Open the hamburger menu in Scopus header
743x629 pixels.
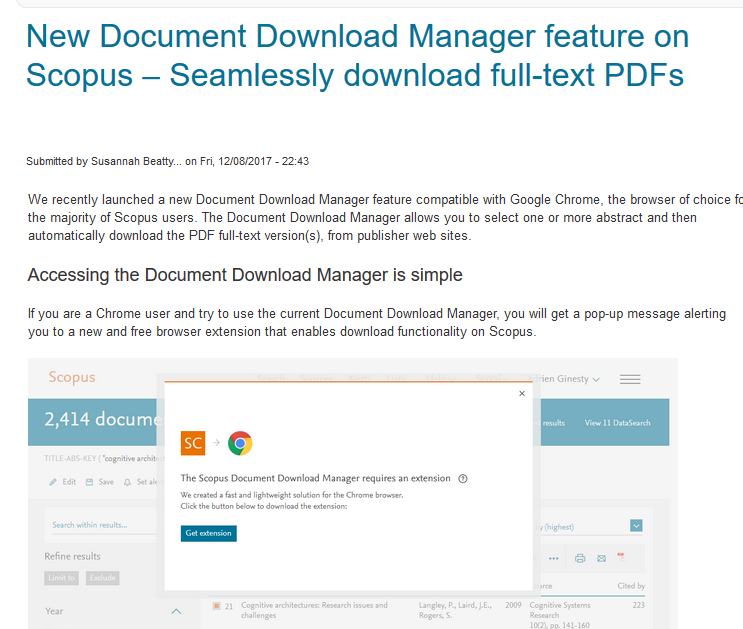pyautogui.click(x=630, y=379)
